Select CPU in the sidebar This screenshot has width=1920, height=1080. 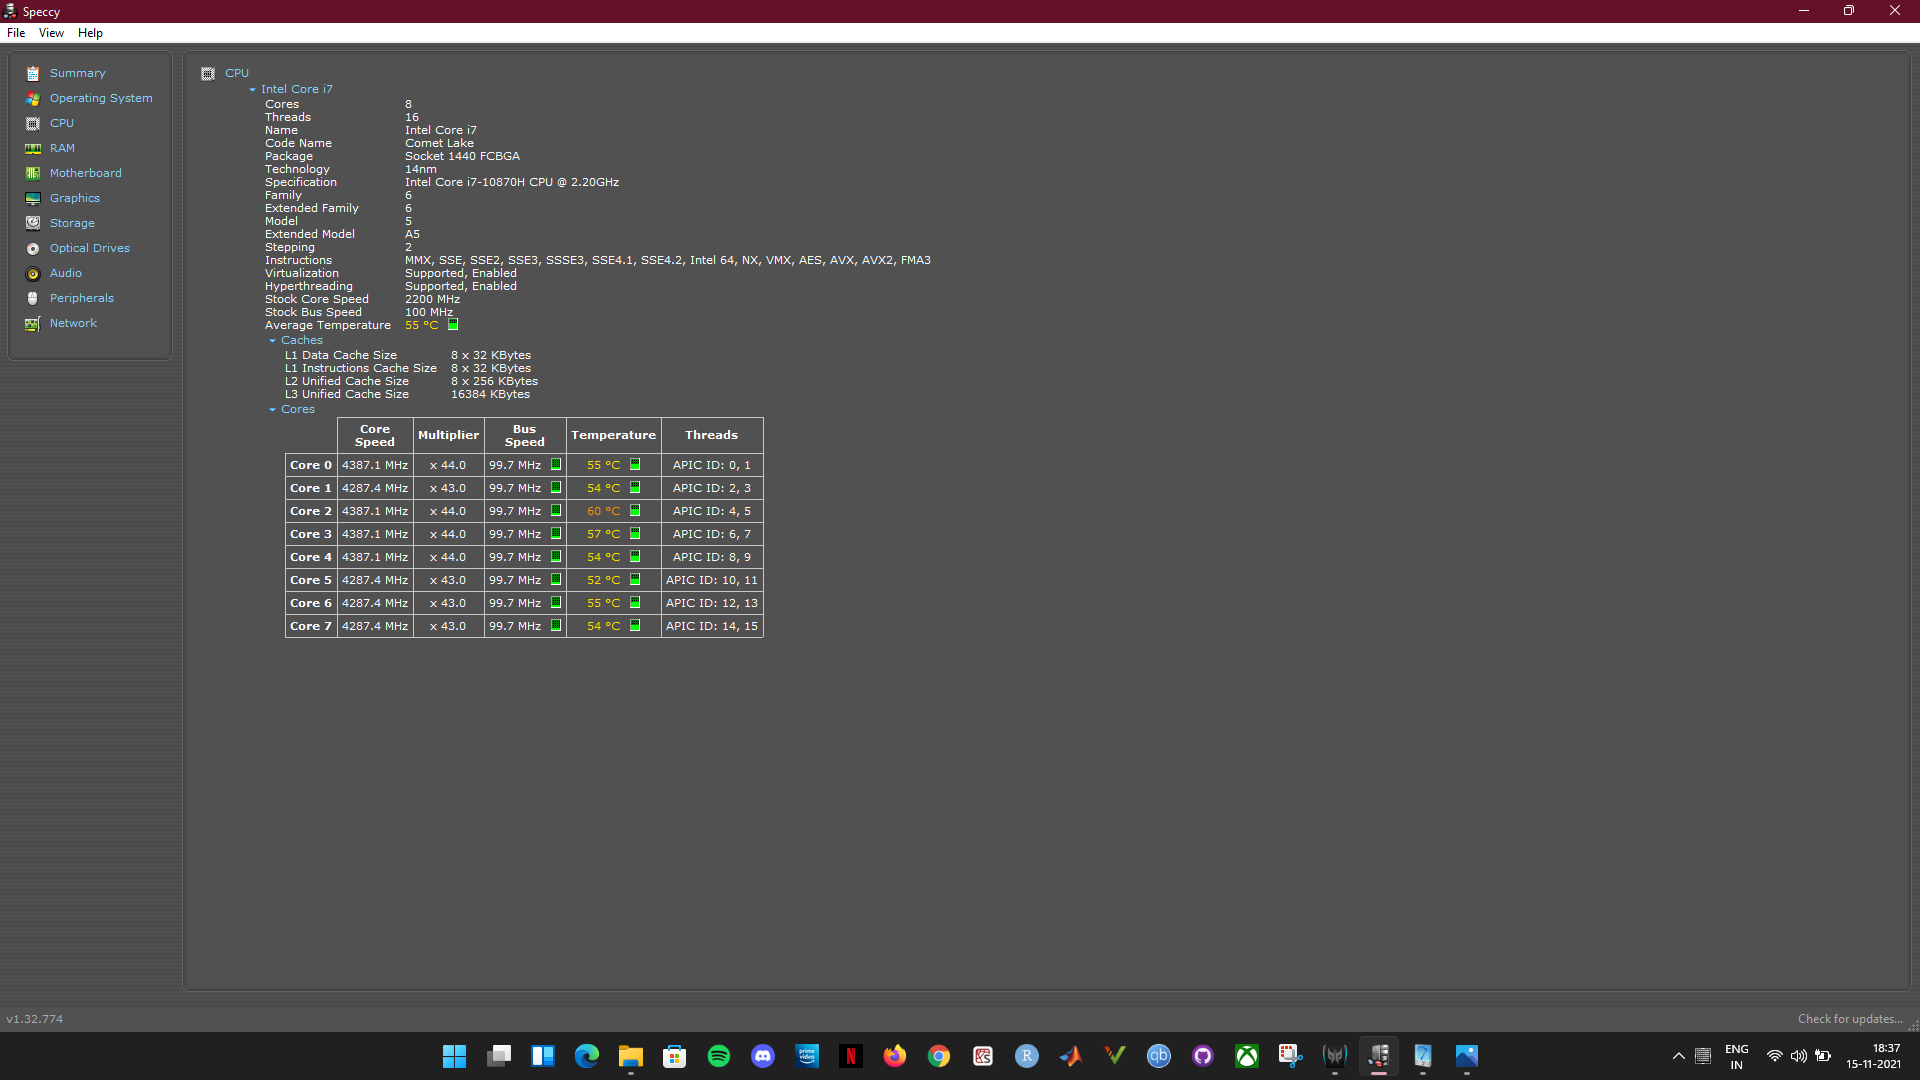pyautogui.click(x=62, y=123)
